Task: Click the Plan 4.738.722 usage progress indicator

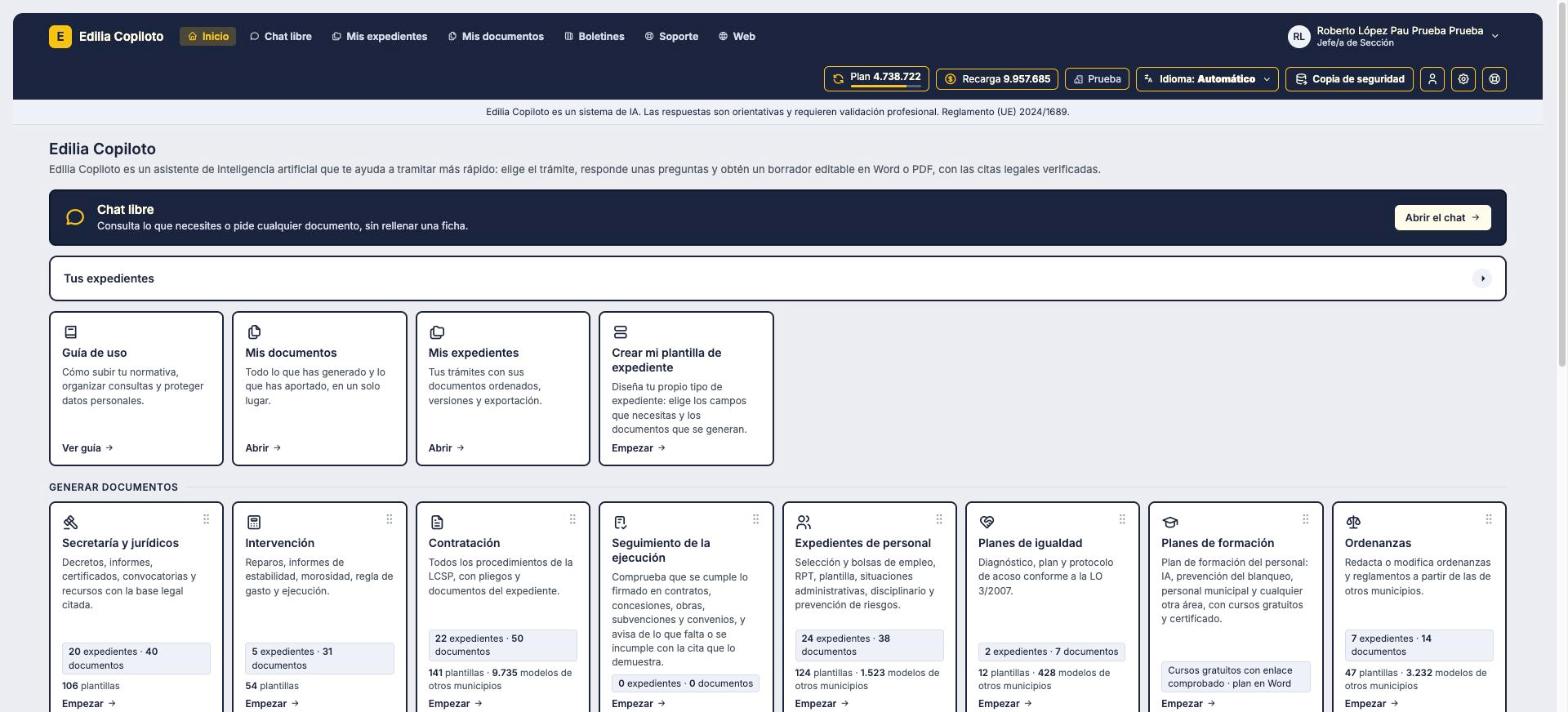Action: pyautogui.click(x=876, y=78)
